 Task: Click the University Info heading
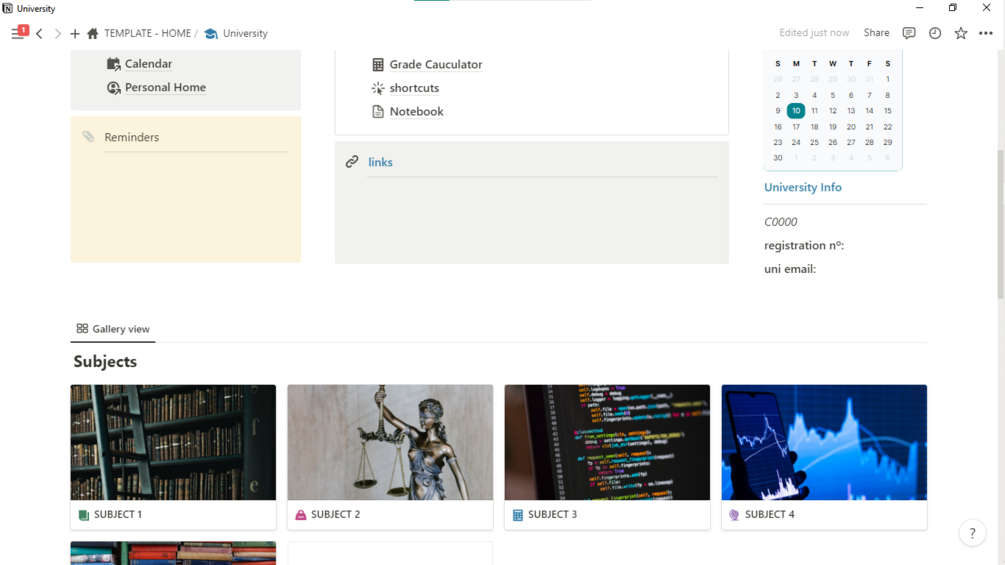pos(802,187)
